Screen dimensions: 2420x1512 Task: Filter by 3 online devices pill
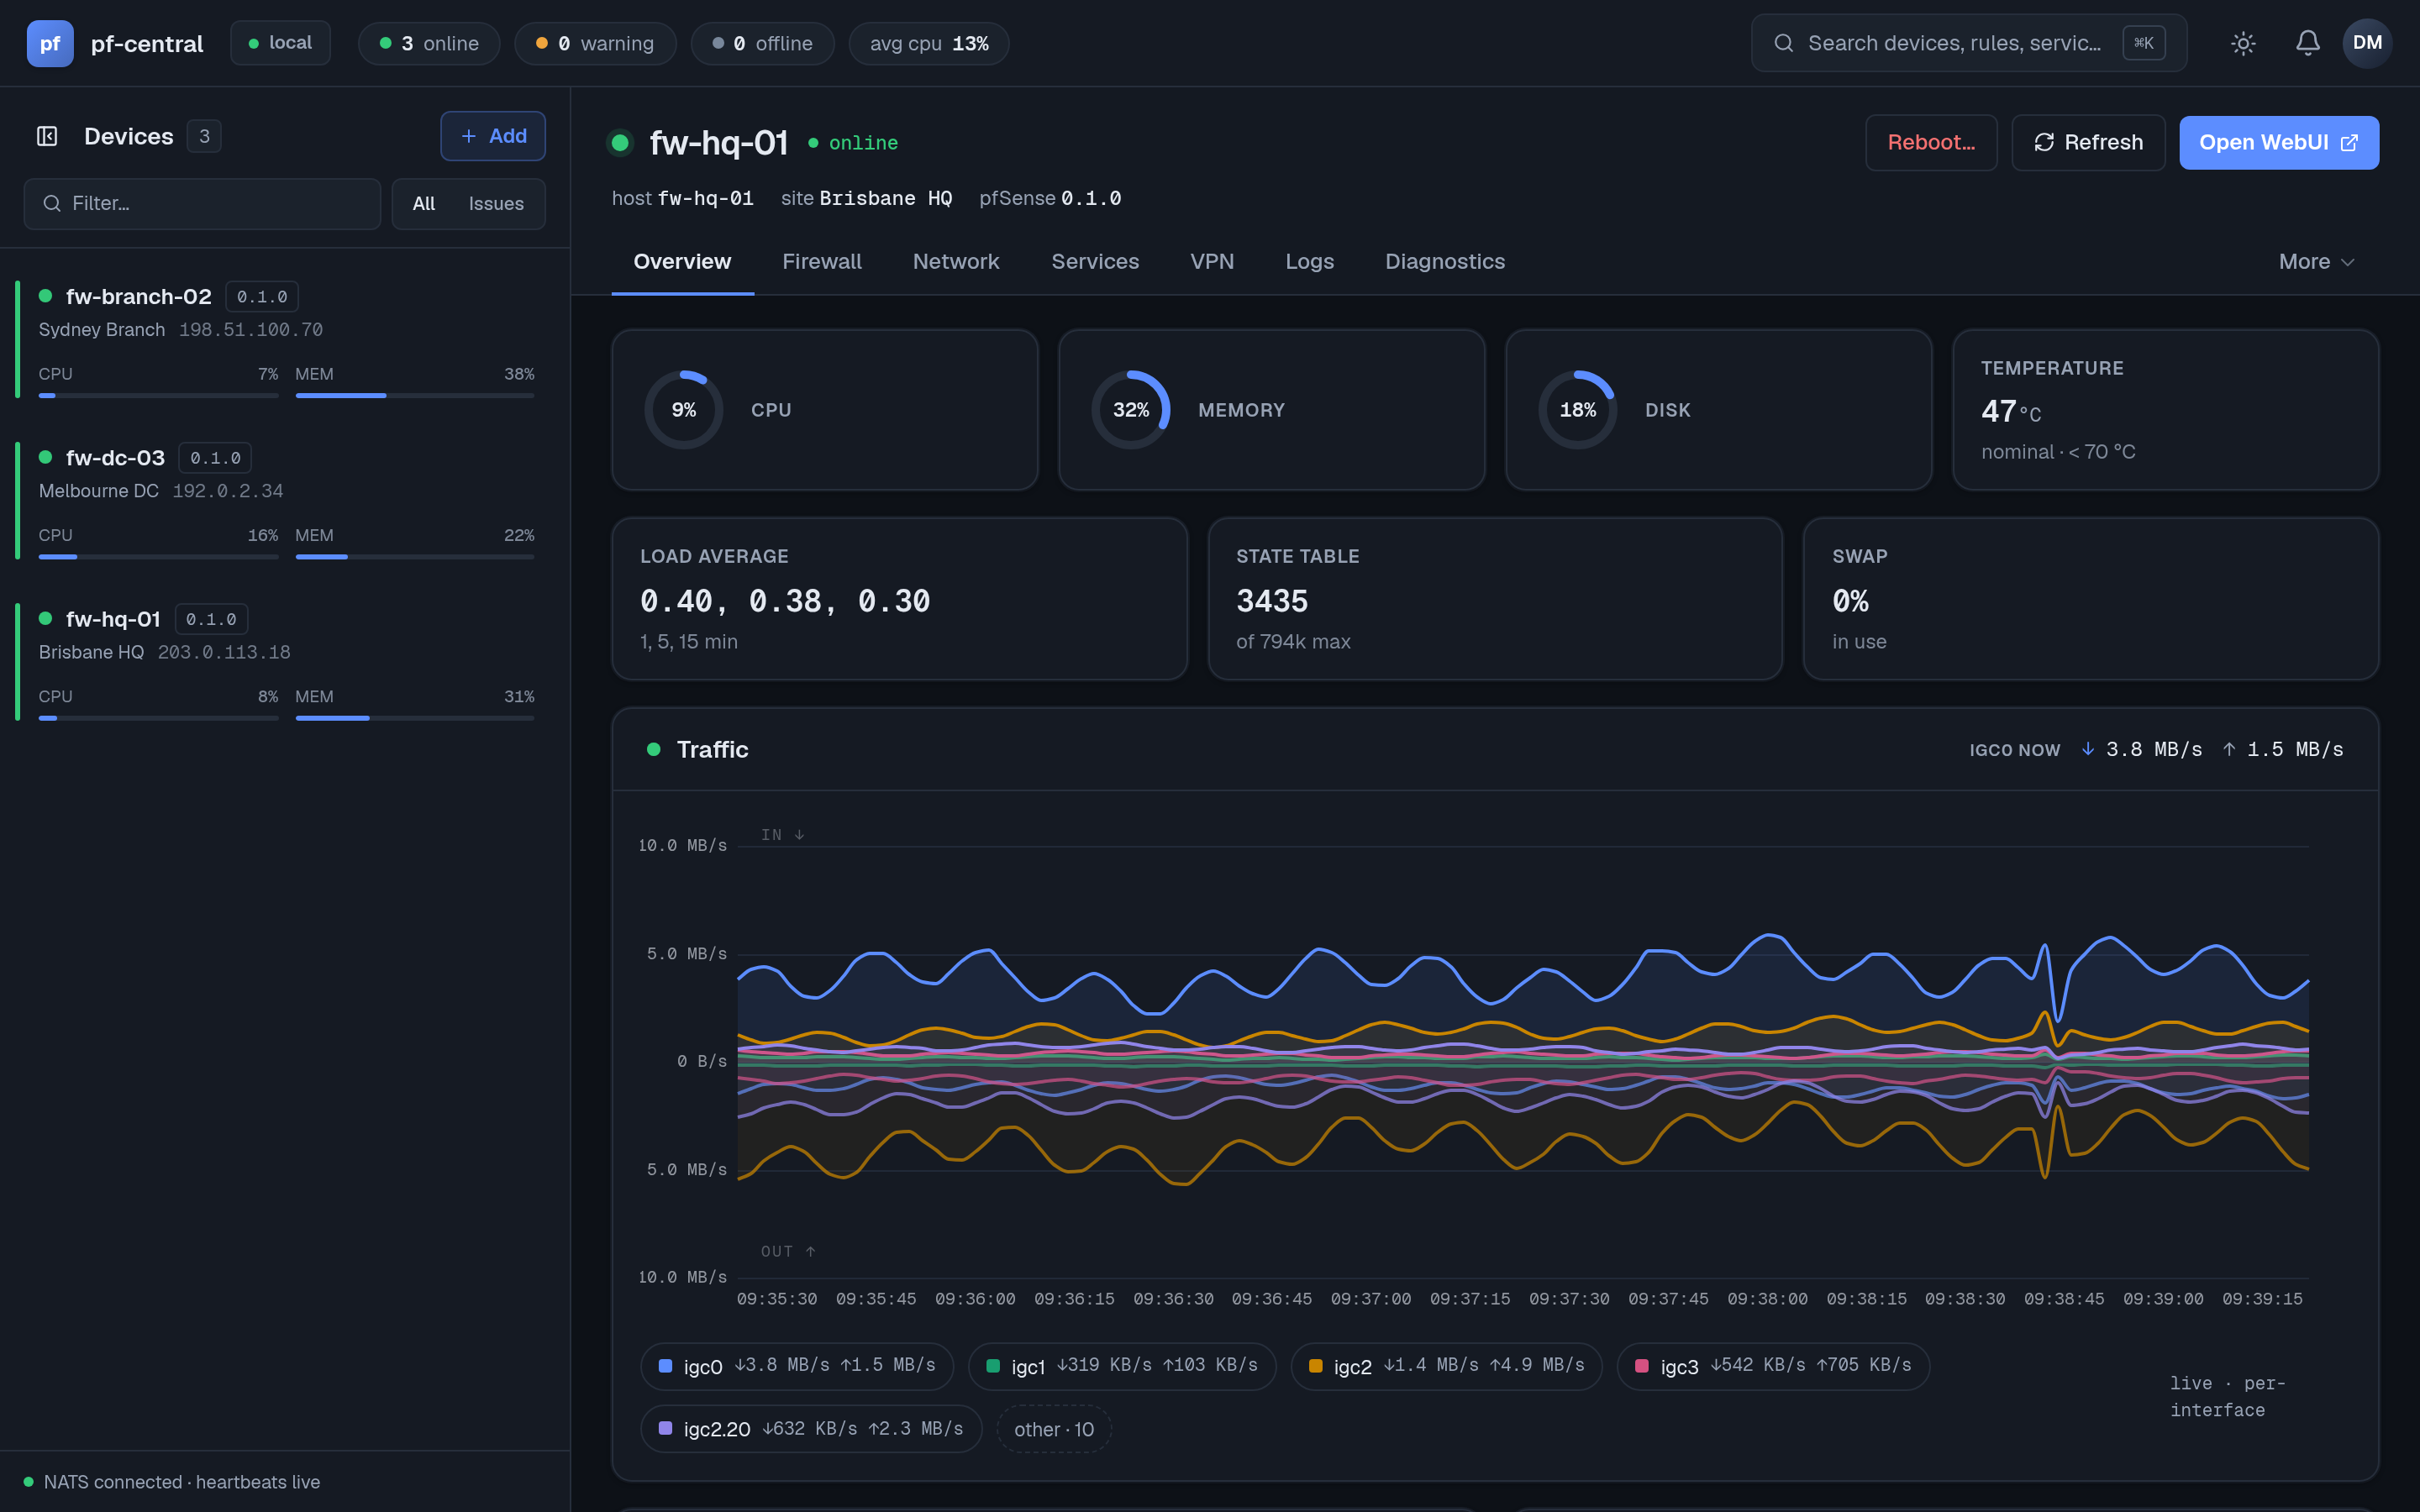click(429, 43)
